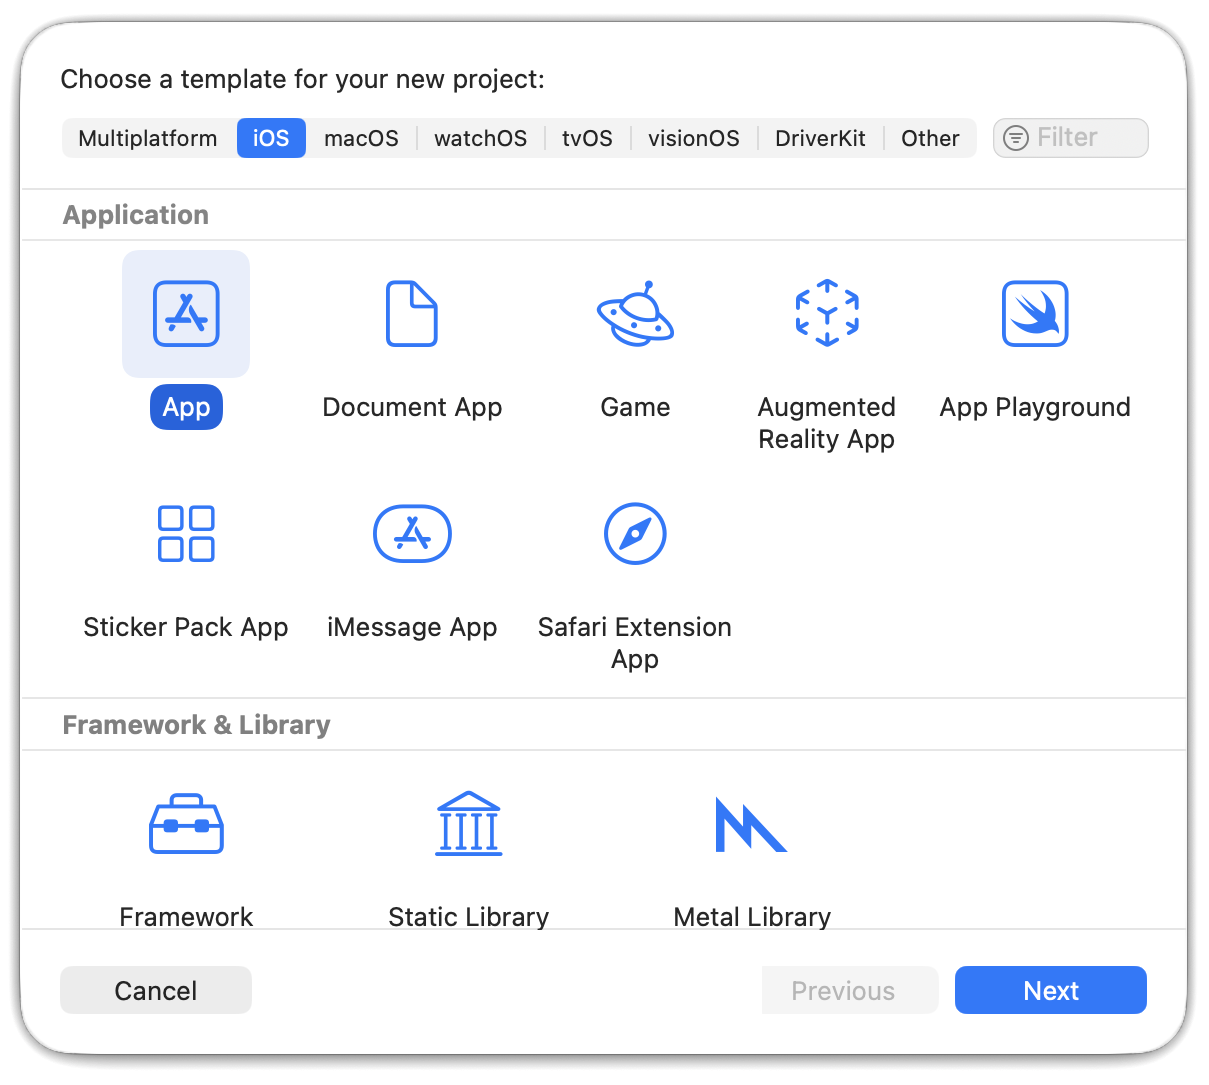Screen dimensions: 1209x1085
Task: Switch to the Multiplatform tab
Action: click(148, 138)
